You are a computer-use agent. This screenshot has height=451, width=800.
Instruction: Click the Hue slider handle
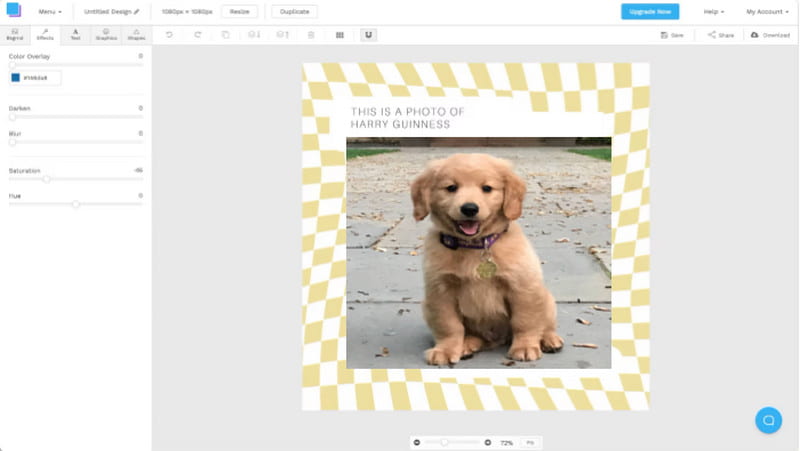pos(76,204)
